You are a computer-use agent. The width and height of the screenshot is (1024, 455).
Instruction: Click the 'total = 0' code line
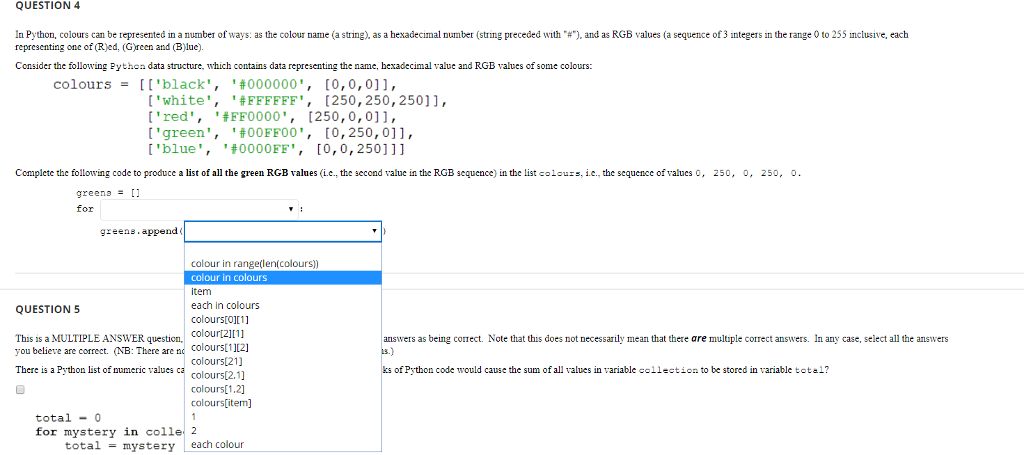click(68, 418)
